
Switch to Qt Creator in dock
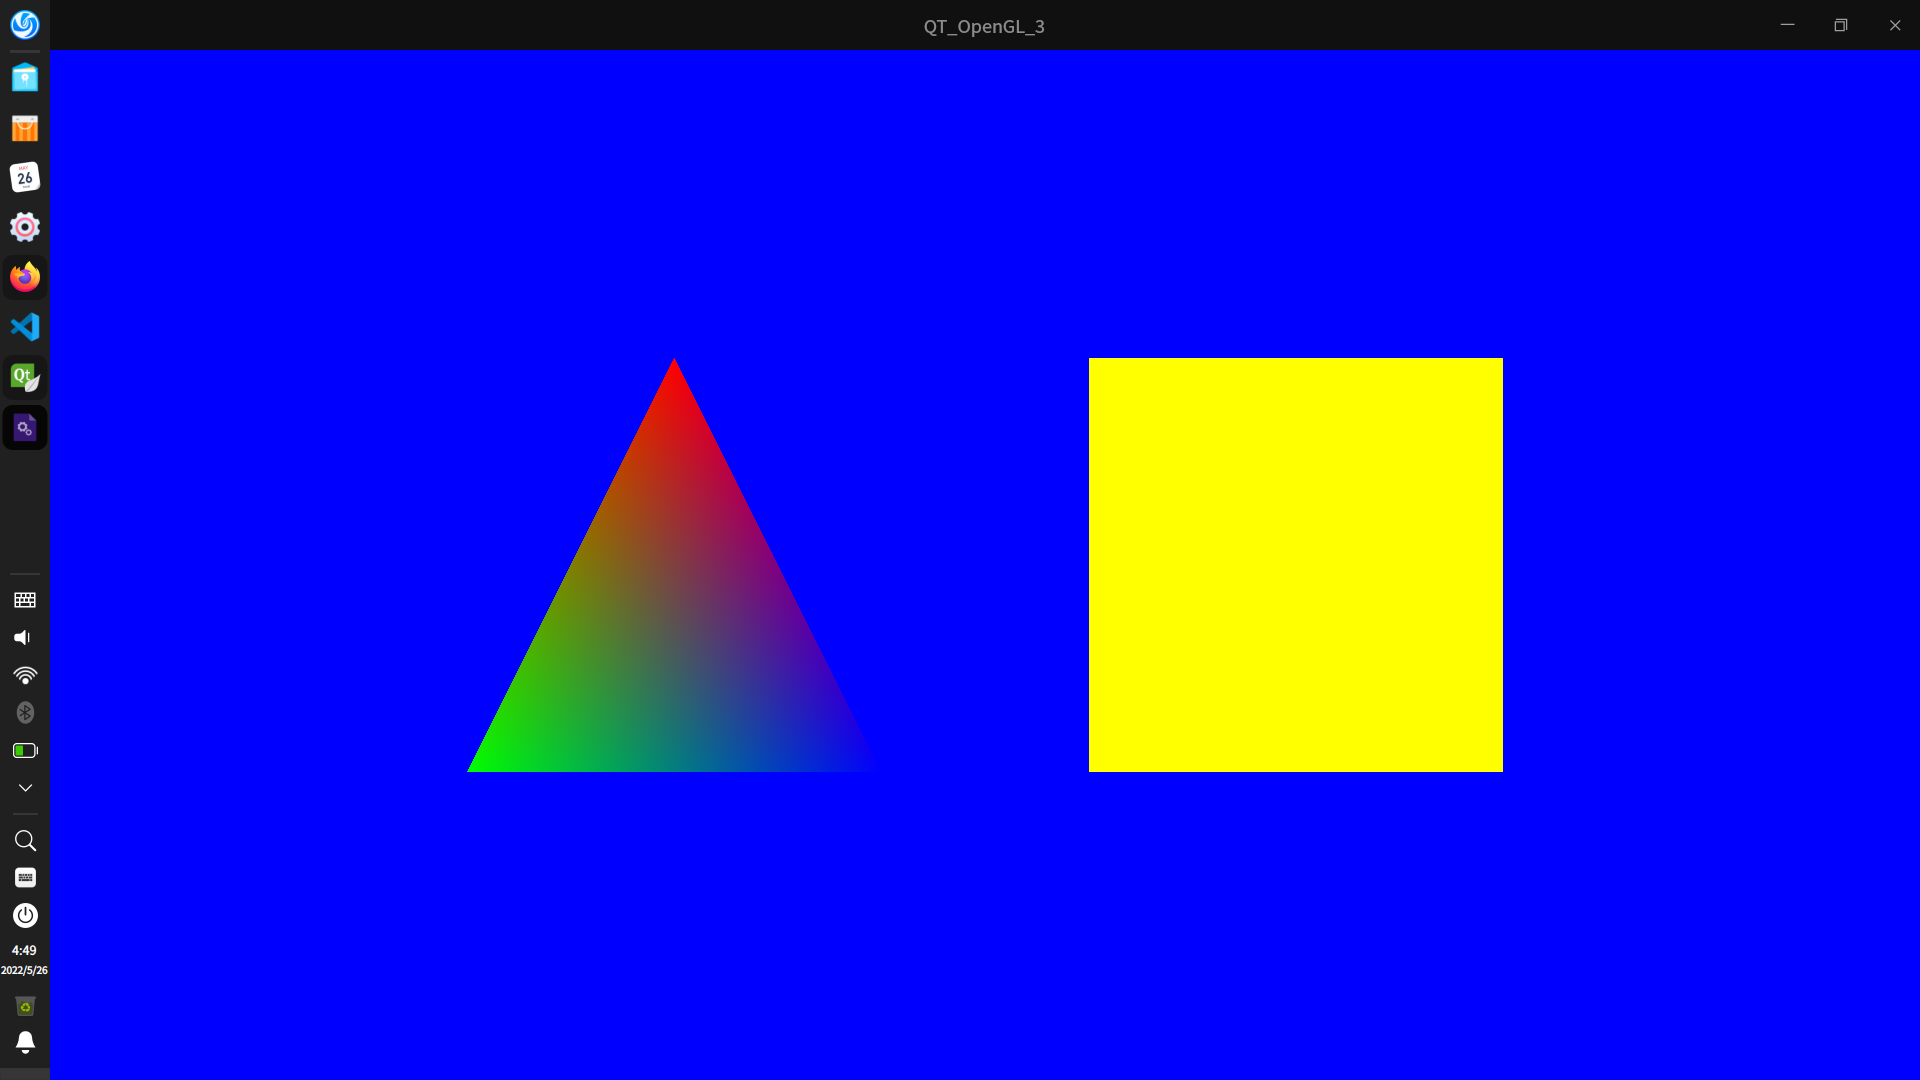[24, 377]
